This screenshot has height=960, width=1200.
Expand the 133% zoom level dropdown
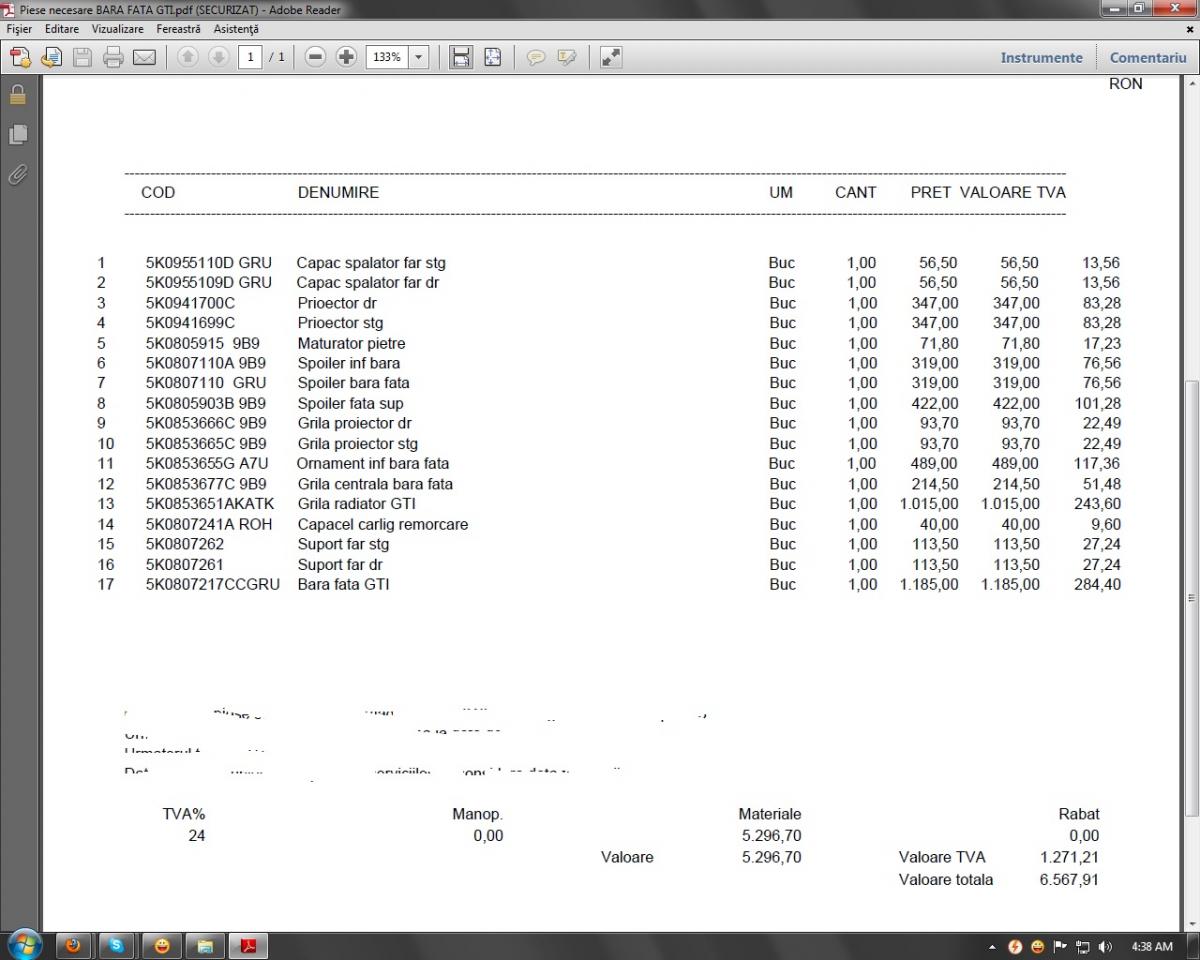point(418,58)
